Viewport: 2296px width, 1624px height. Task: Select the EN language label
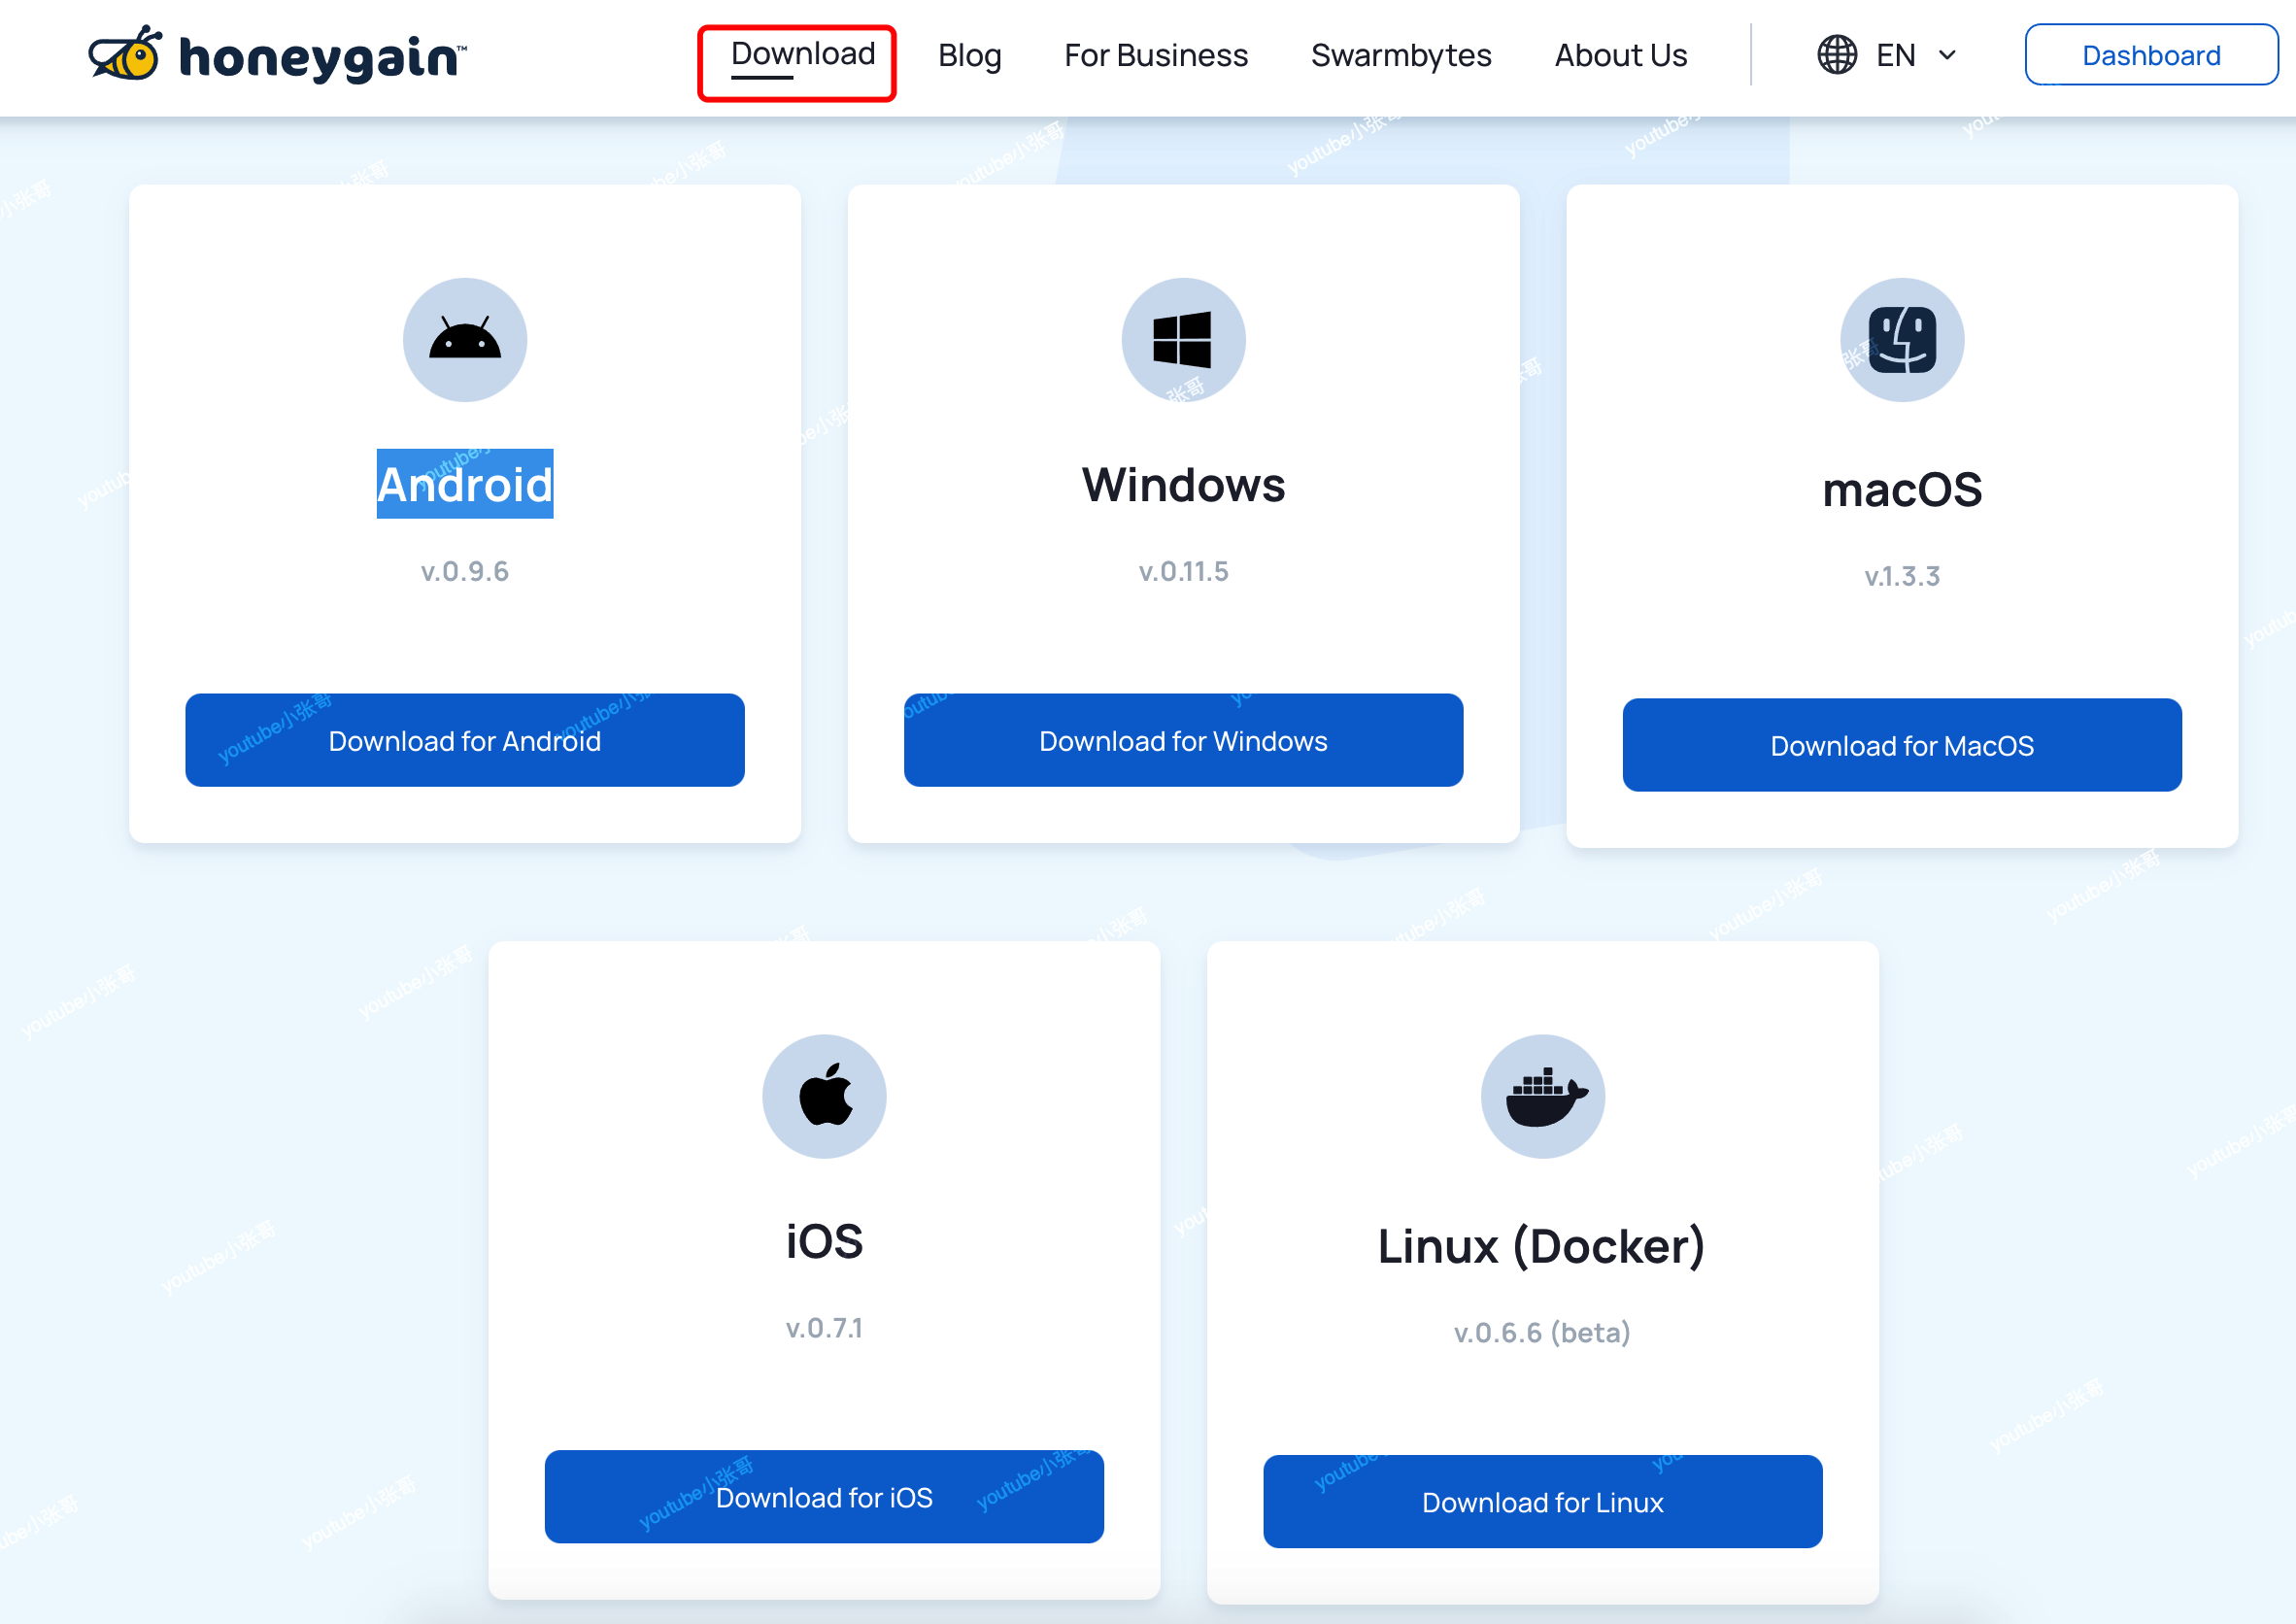pyautogui.click(x=1896, y=55)
